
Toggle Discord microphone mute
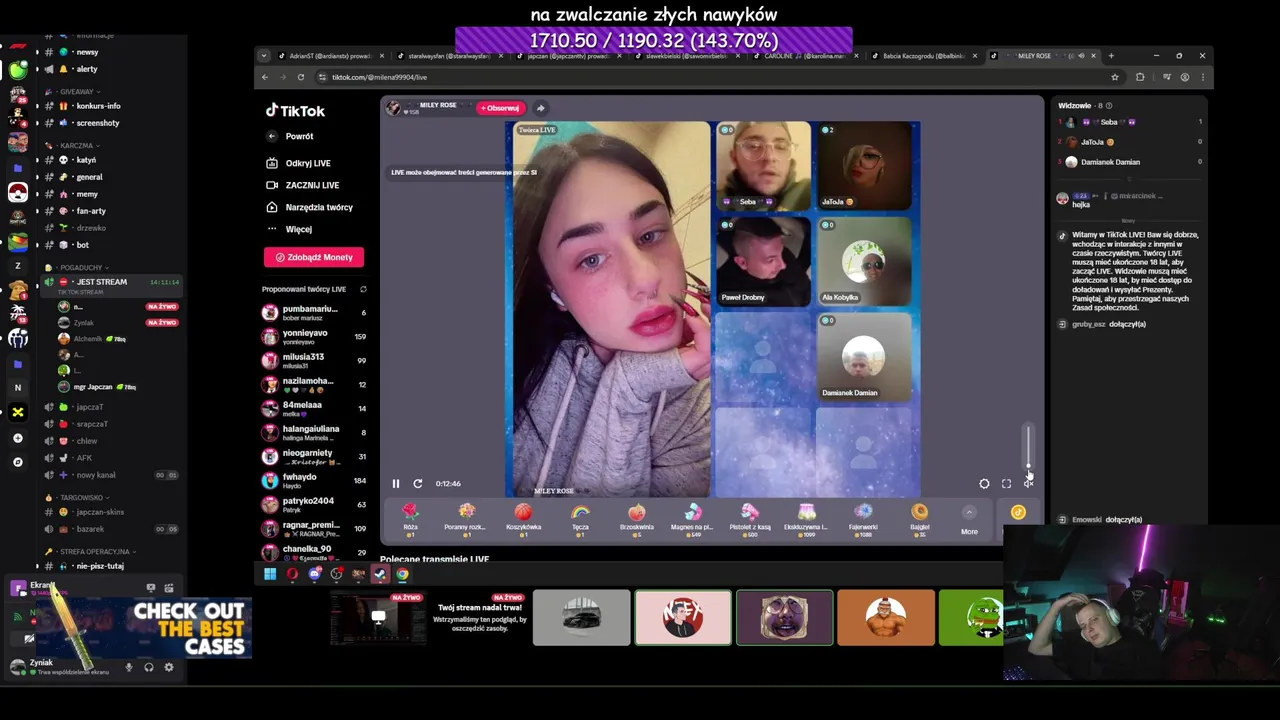click(129, 667)
